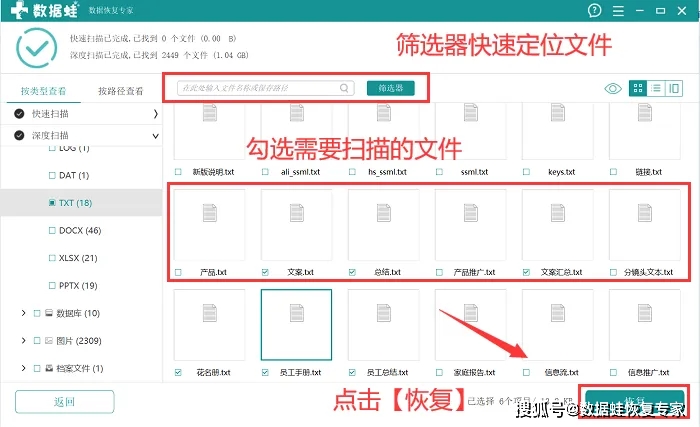The image size is (700, 427).
Task: Check the 新版说明.txt checkbox
Action: pos(178,172)
